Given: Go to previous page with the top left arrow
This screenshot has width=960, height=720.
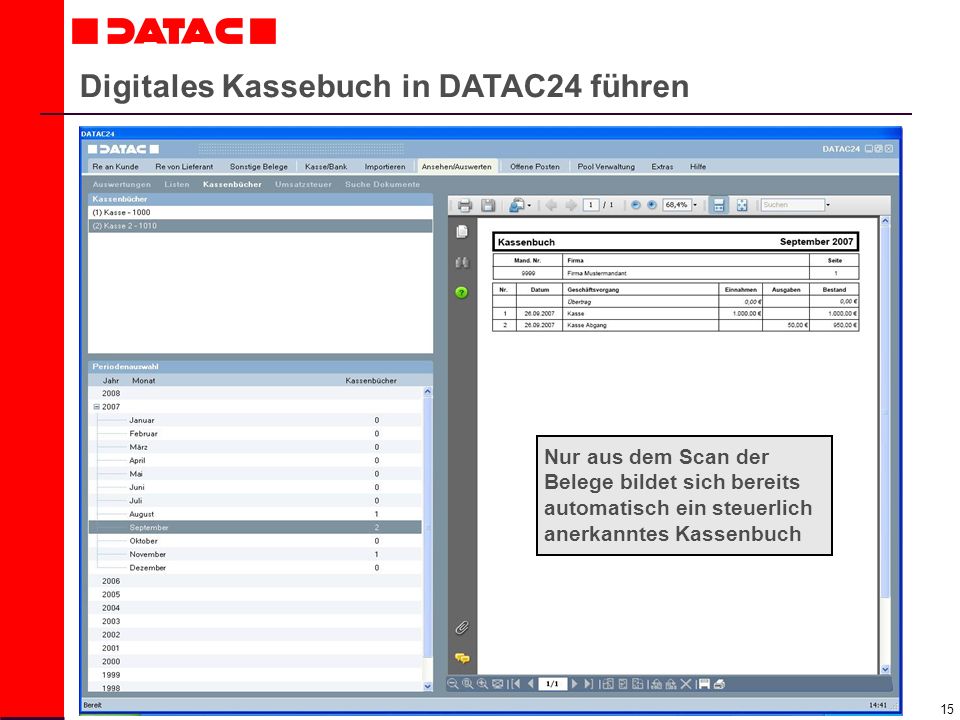Looking at the screenshot, I should [x=551, y=205].
